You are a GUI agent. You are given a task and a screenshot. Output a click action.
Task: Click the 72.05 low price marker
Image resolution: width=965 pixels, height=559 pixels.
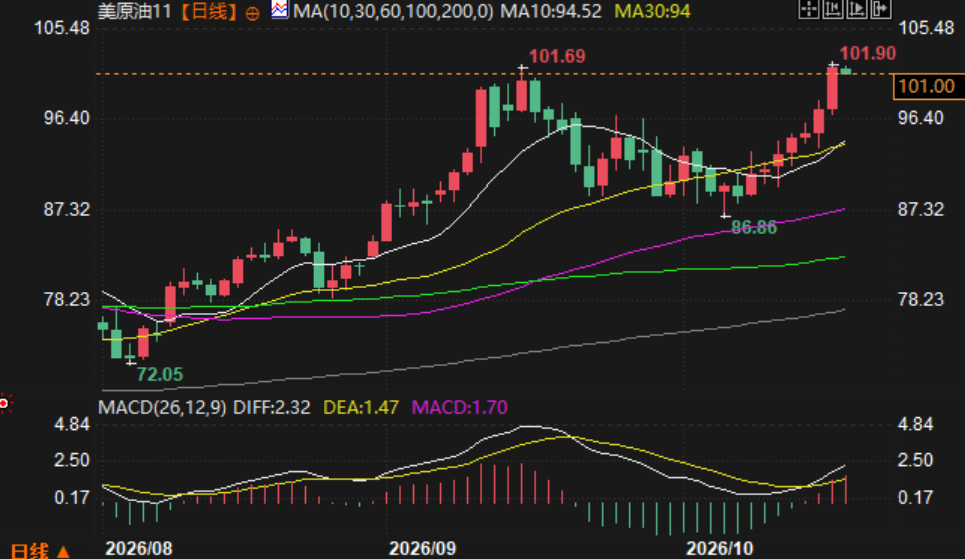point(160,374)
